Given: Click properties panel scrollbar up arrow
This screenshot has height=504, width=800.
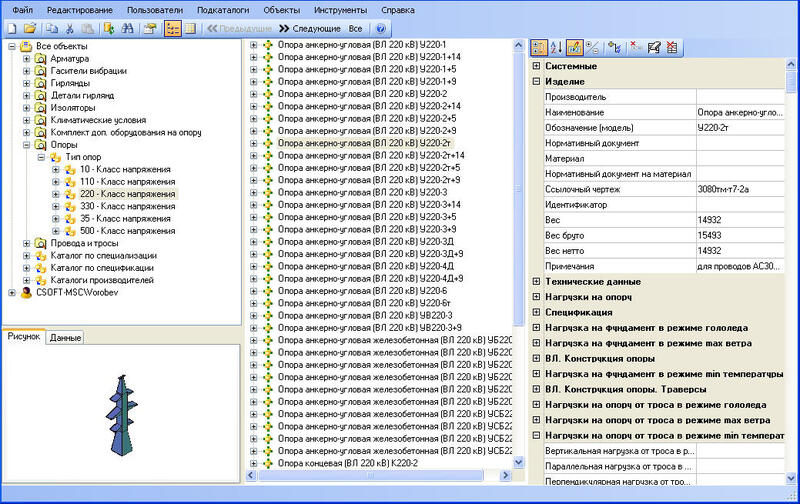Looking at the screenshot, I should pos(791,64).
